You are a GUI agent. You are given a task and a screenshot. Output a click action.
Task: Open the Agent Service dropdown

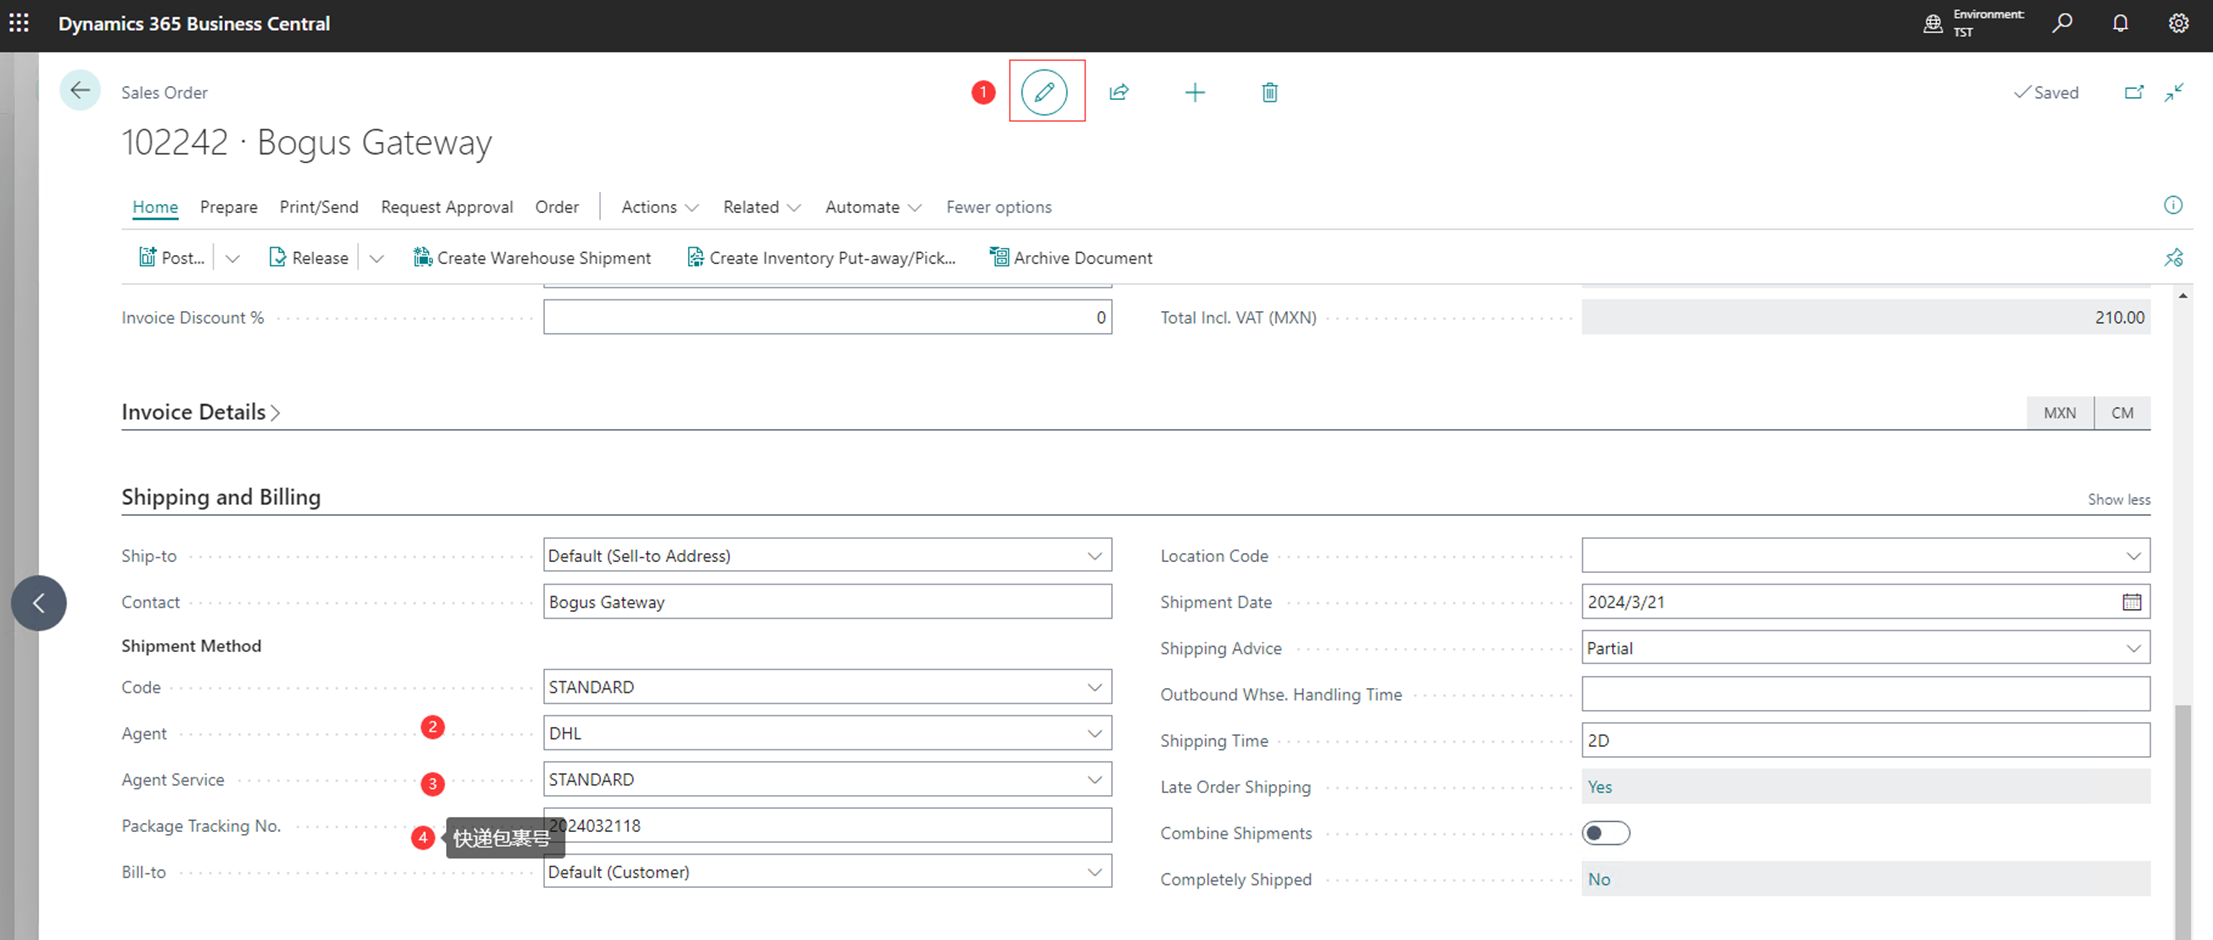click(1095, 780)
